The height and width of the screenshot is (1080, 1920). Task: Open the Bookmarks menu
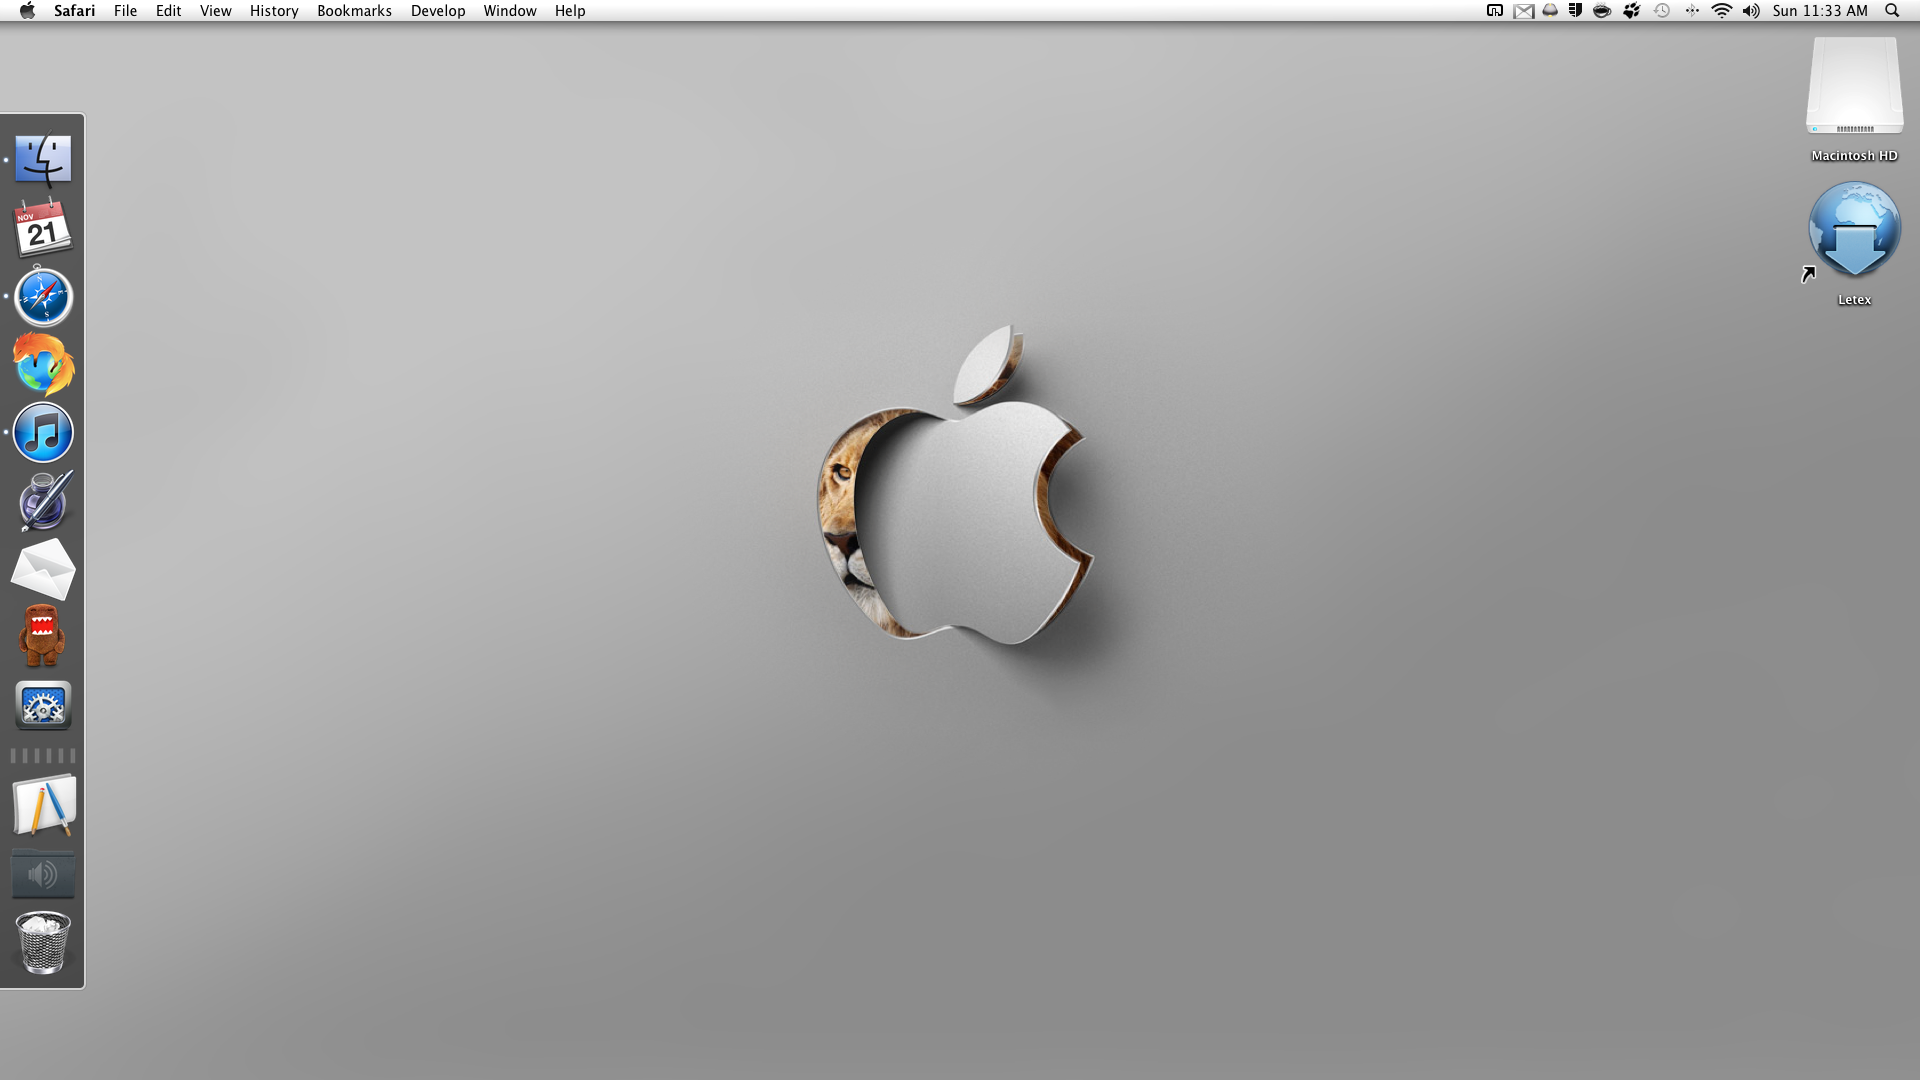tap(354, 11)
